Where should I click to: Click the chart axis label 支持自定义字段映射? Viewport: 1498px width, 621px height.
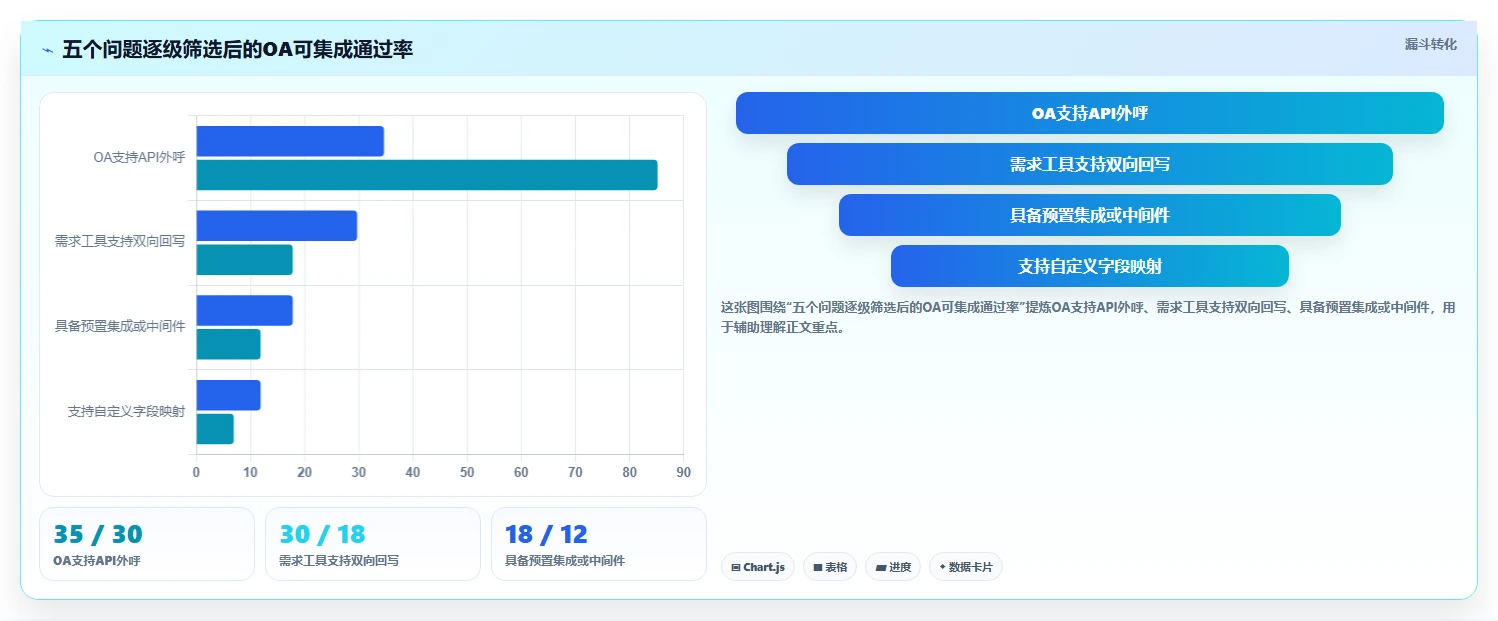point(126,411)
